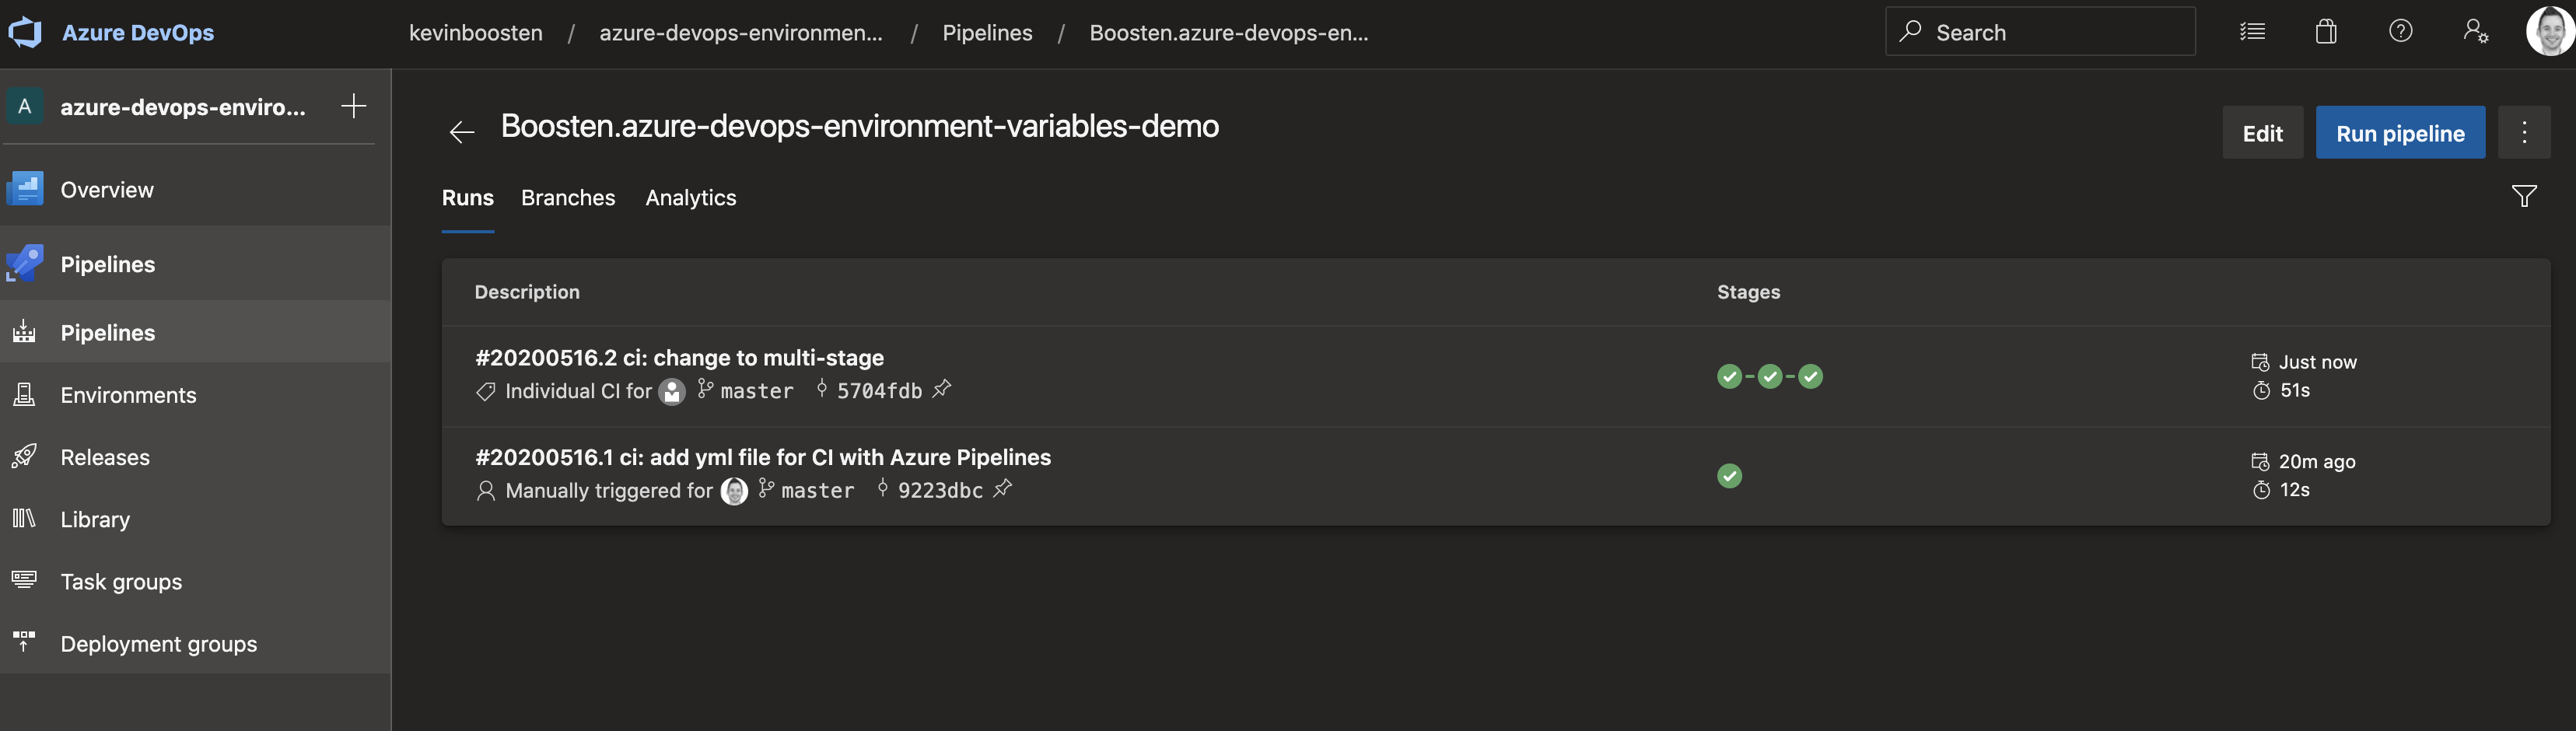Click the Pipelines rocket hub icon
The image size is (2576, 731).
[25, 263]
